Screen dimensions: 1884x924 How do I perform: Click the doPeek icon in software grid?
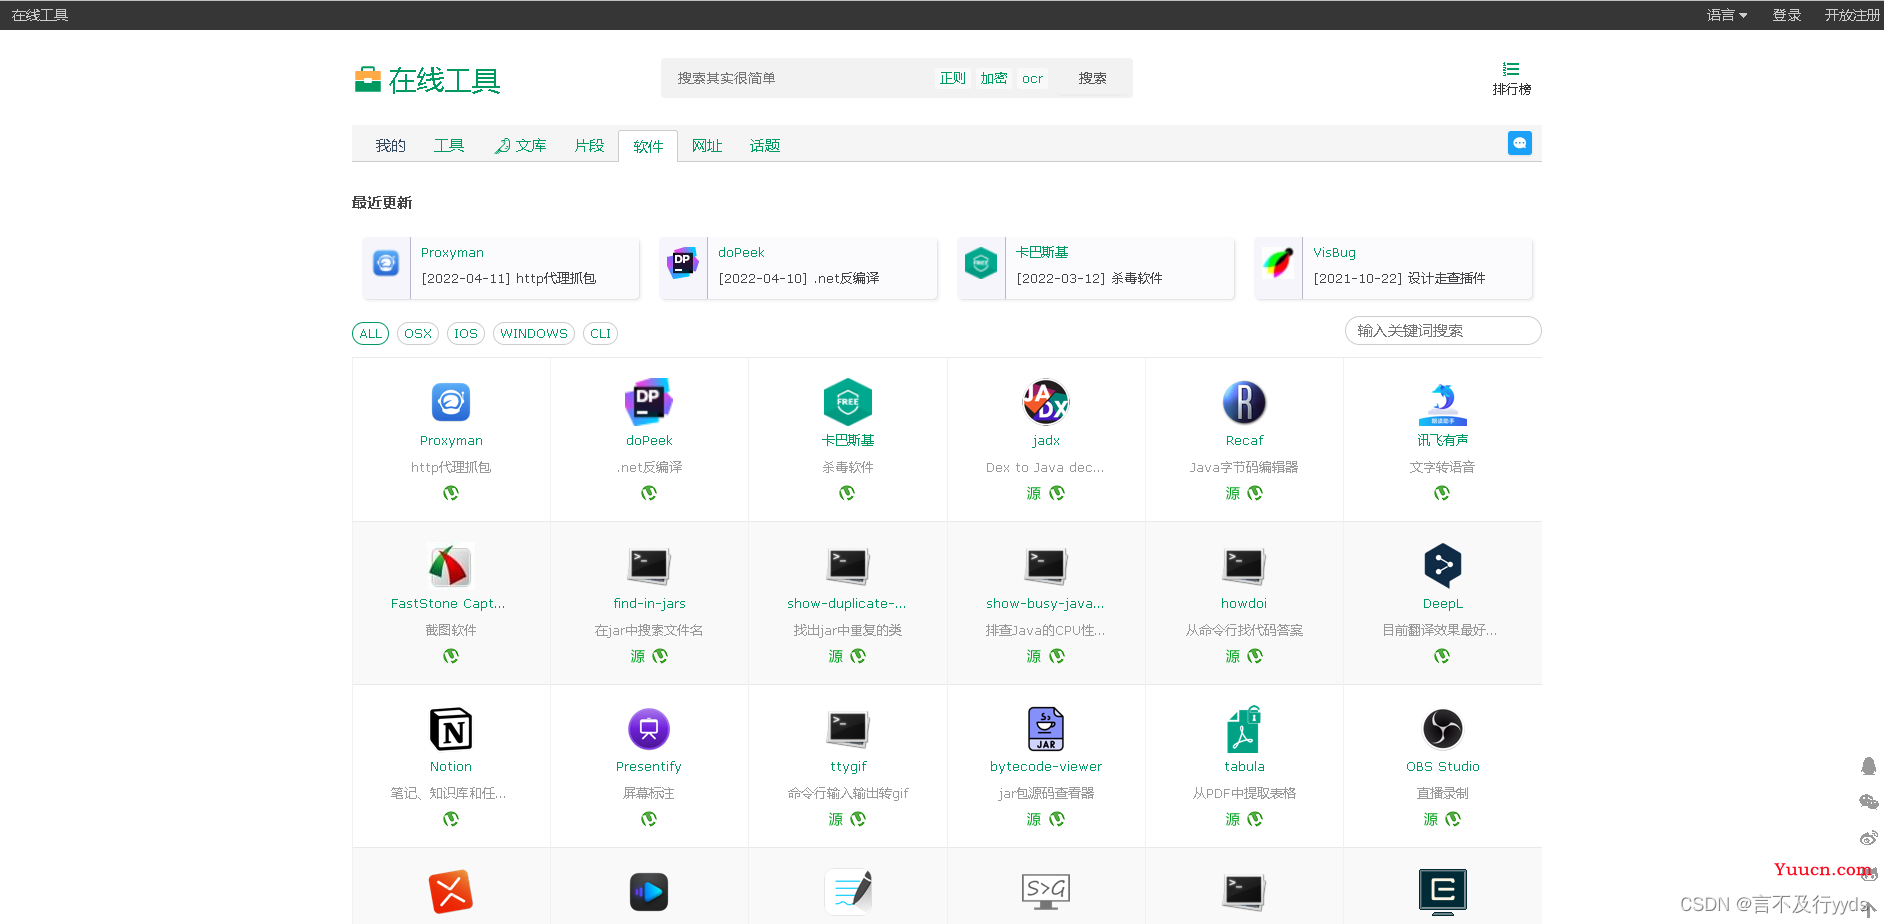649,402
